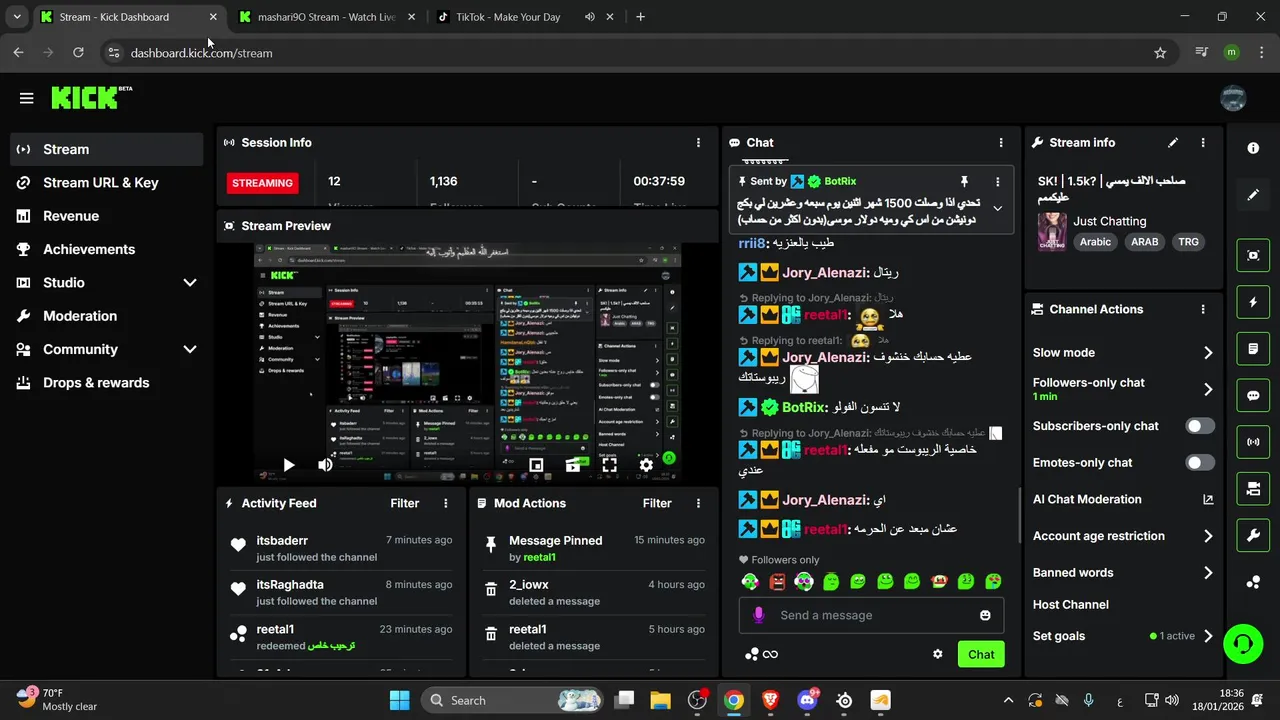Open chat settings gear icon
Viewport: 1280px width, 720px height.
pos(938,654)
